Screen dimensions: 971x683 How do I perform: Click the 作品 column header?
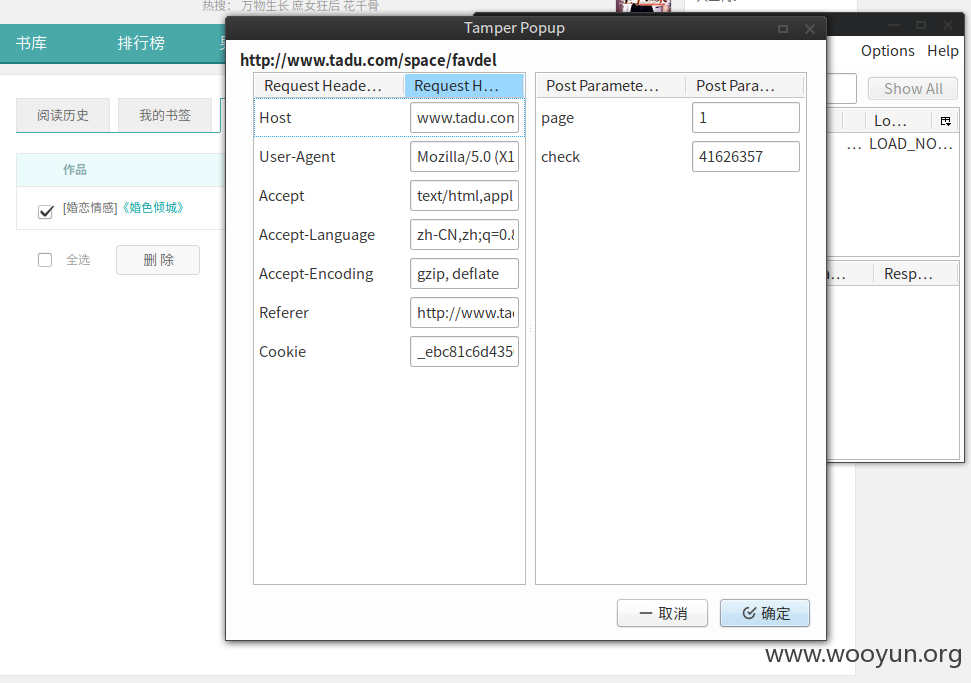pos(75,170)
